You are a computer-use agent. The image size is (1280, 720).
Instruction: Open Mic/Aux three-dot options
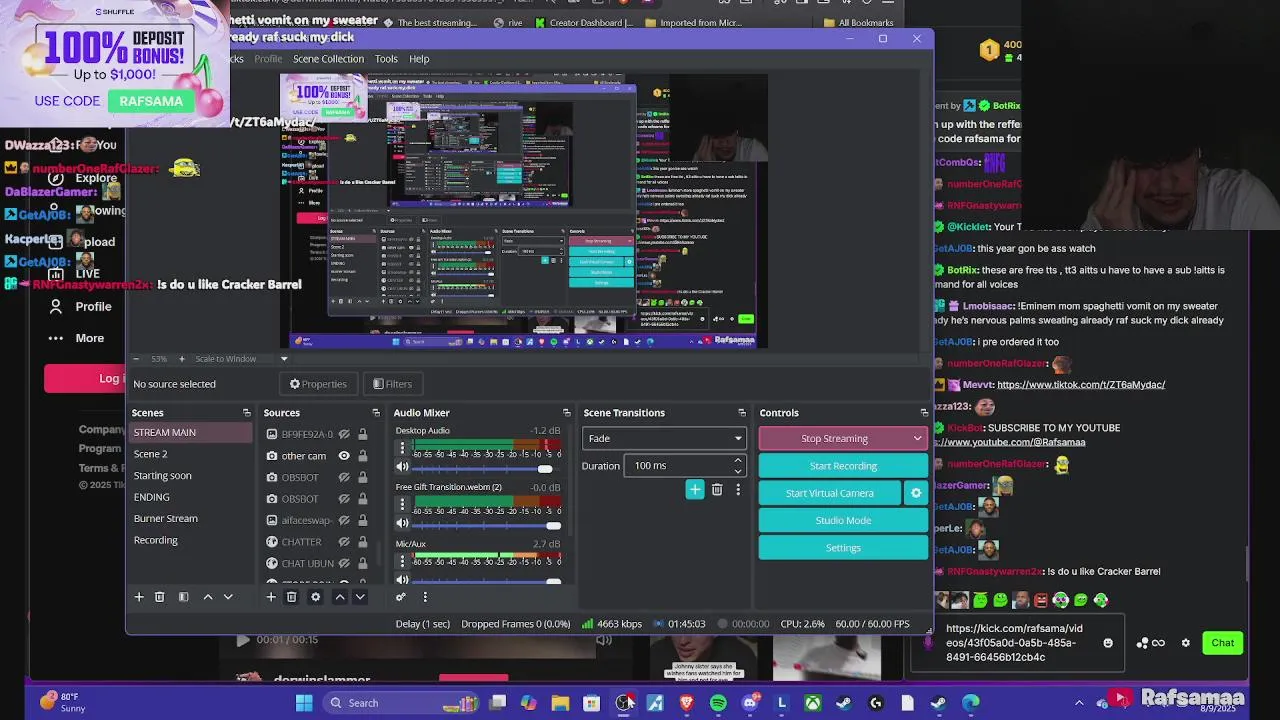(402, 561)
